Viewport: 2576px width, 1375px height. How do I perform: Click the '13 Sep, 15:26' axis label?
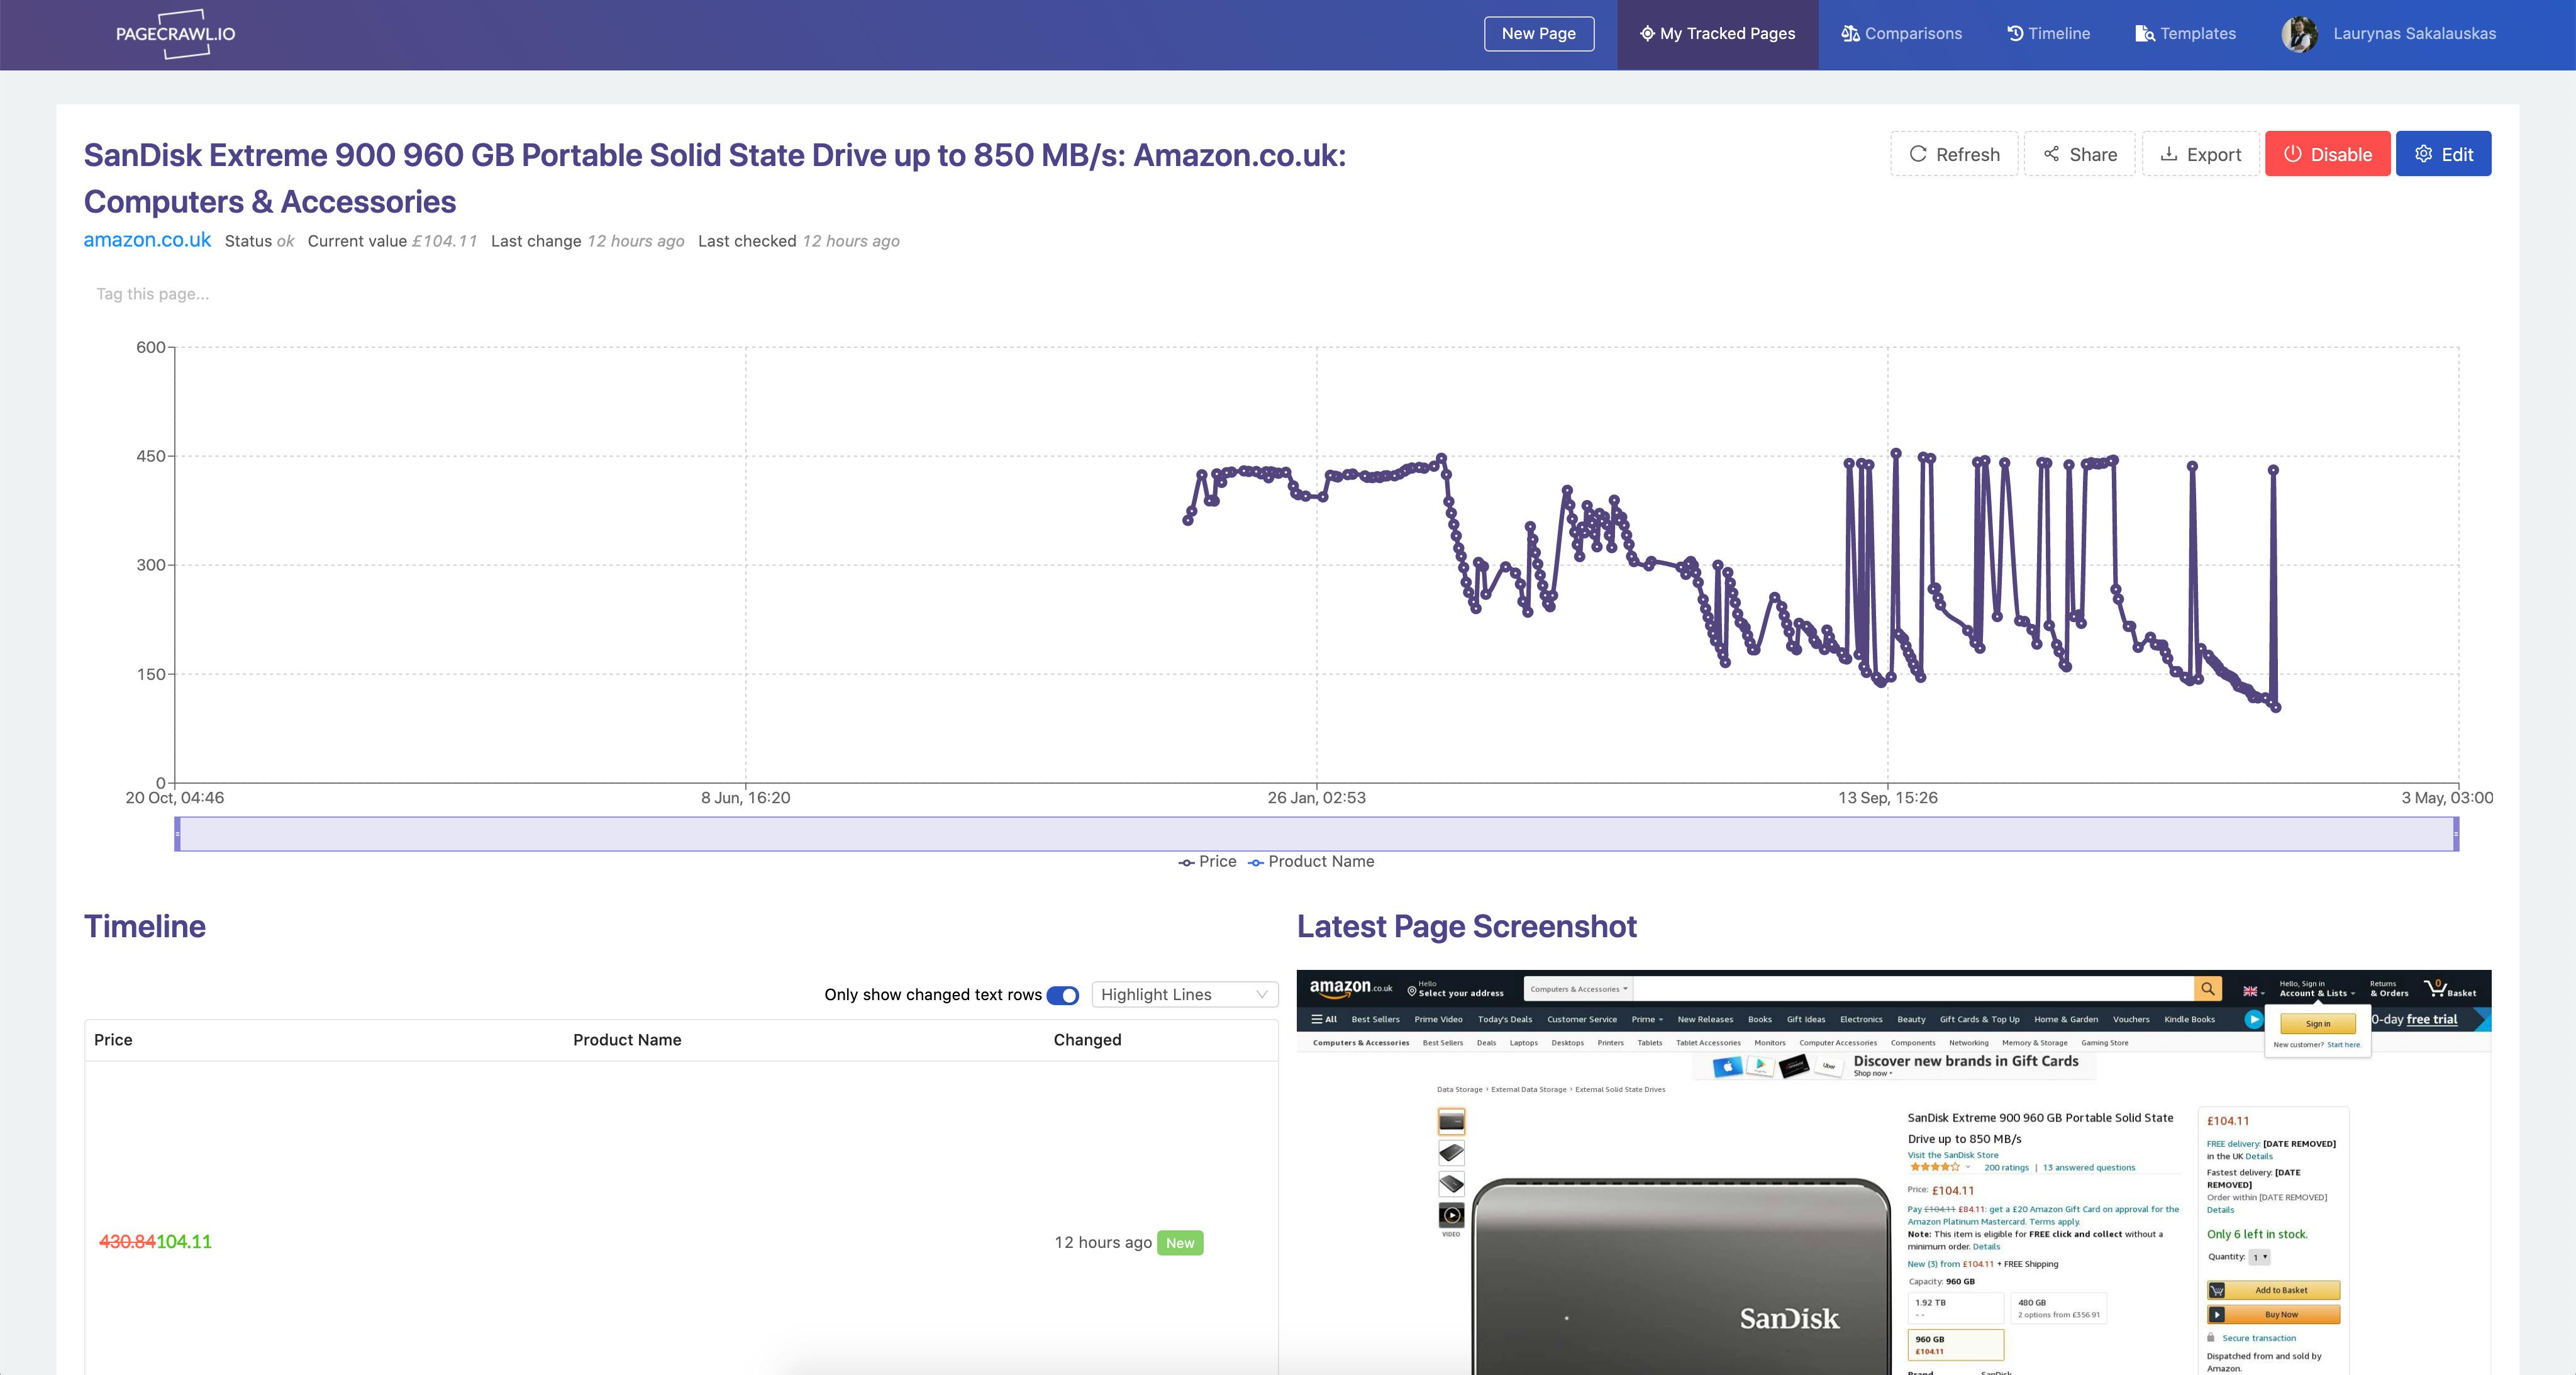(1888, 798)
